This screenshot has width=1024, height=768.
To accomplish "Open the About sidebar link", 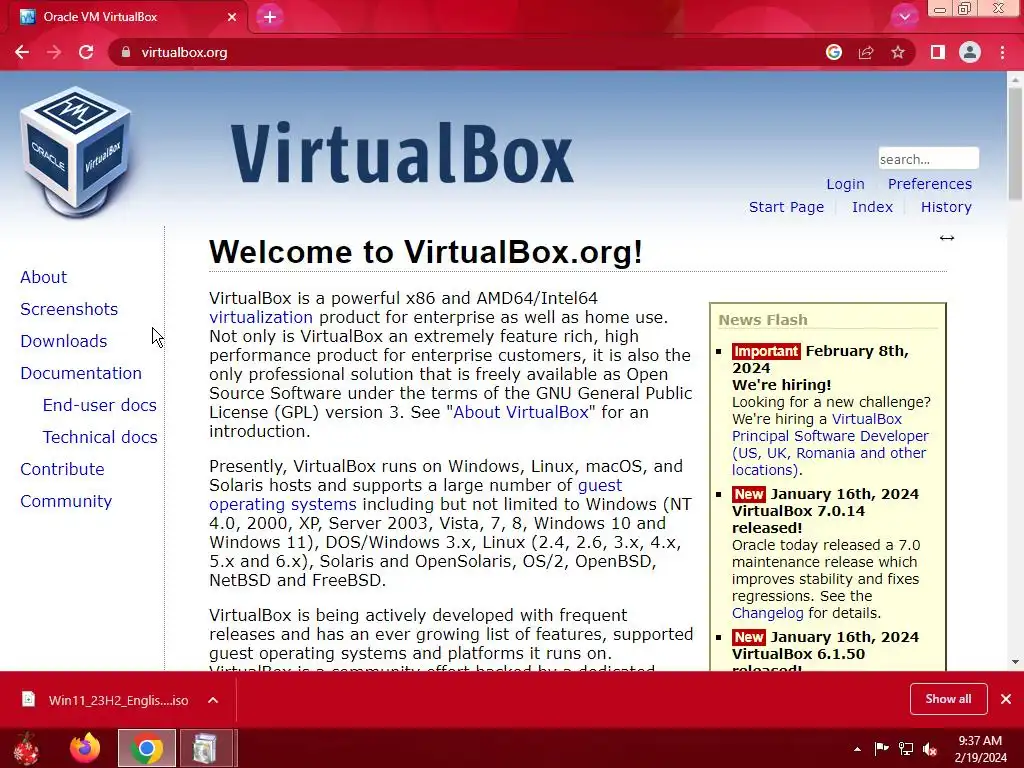I will point(43,277).
